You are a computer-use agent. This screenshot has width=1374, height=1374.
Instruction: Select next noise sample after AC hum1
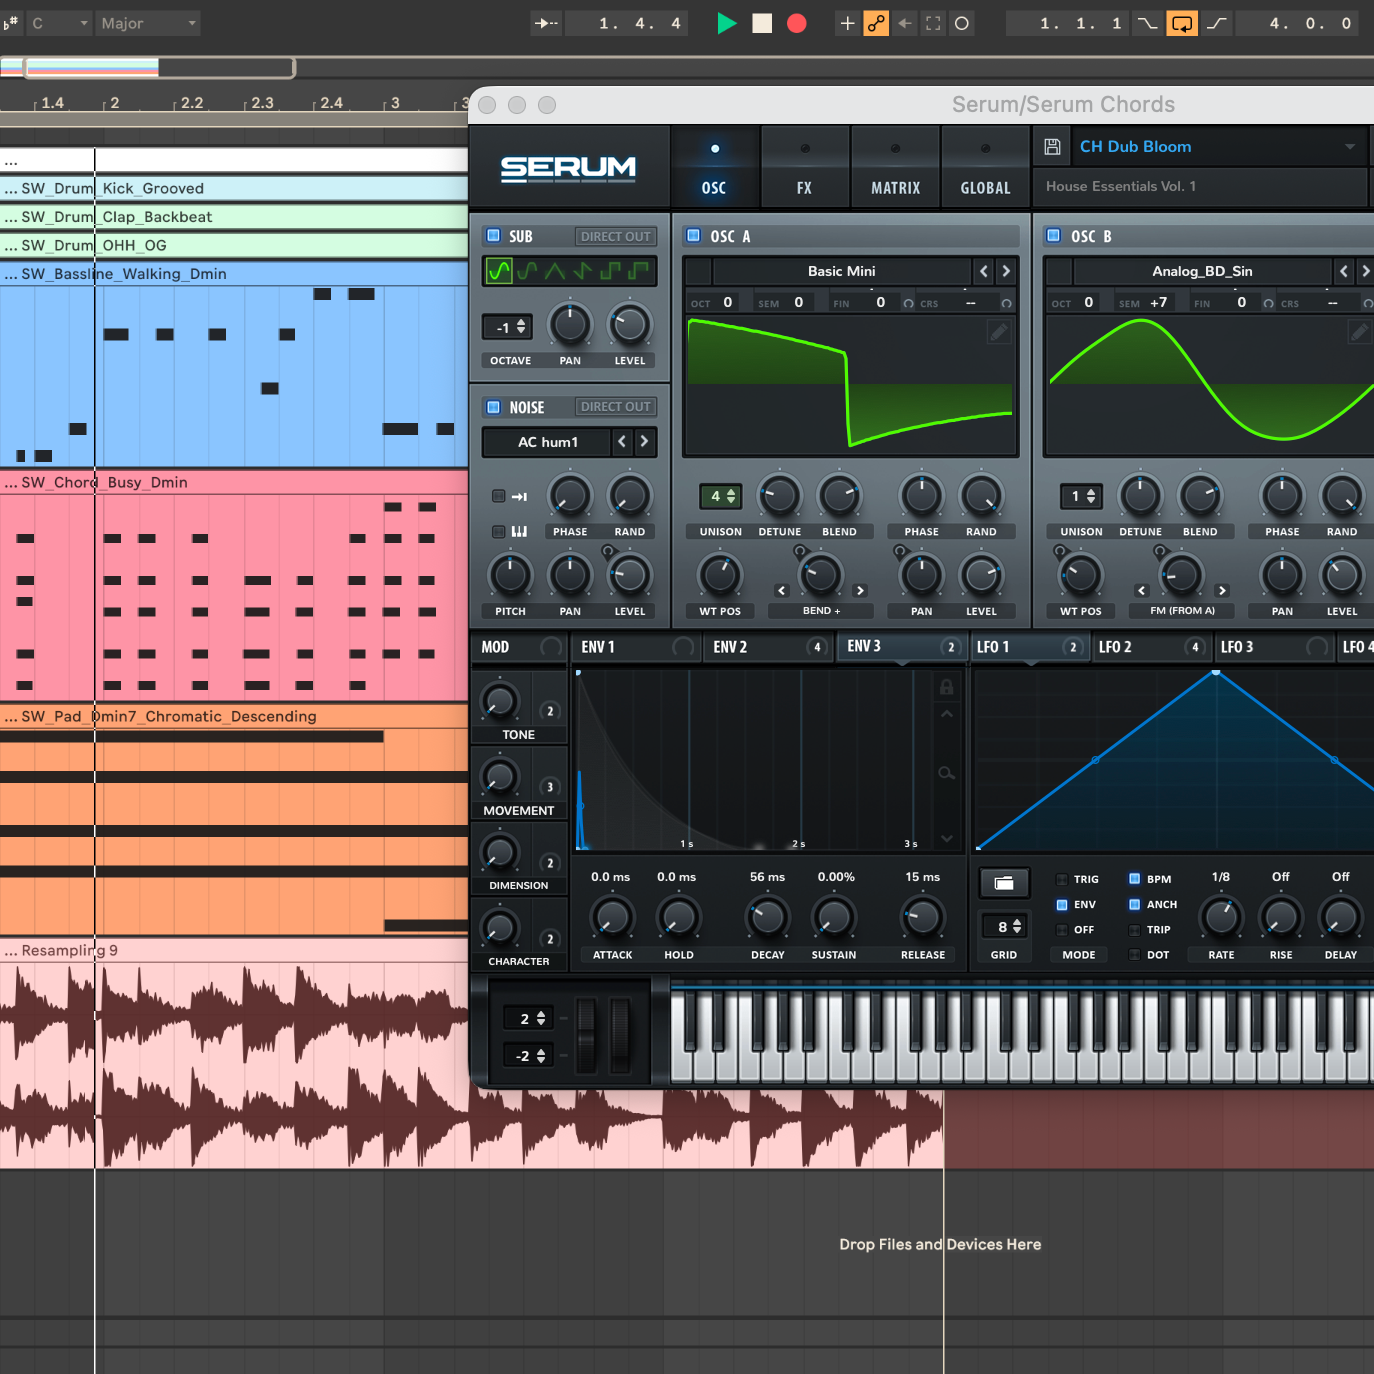pyautogui.click(x=644, y=441)
